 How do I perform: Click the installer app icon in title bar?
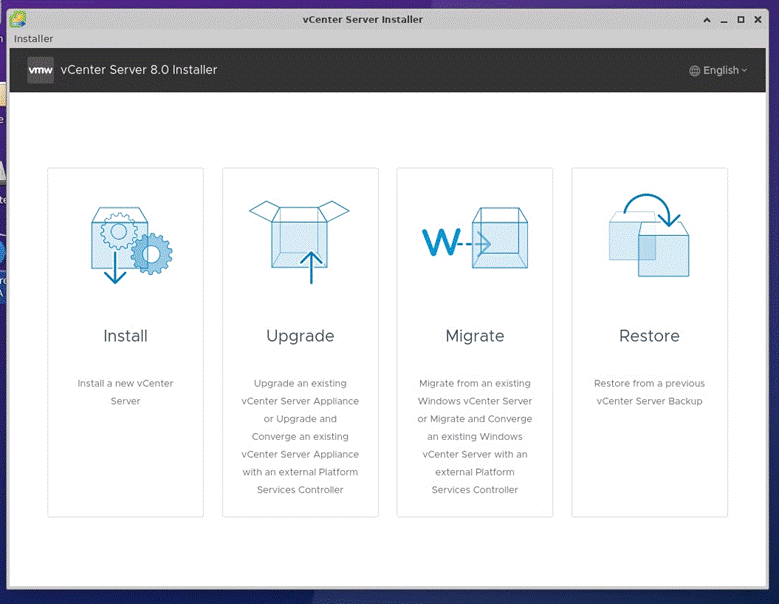18,20
